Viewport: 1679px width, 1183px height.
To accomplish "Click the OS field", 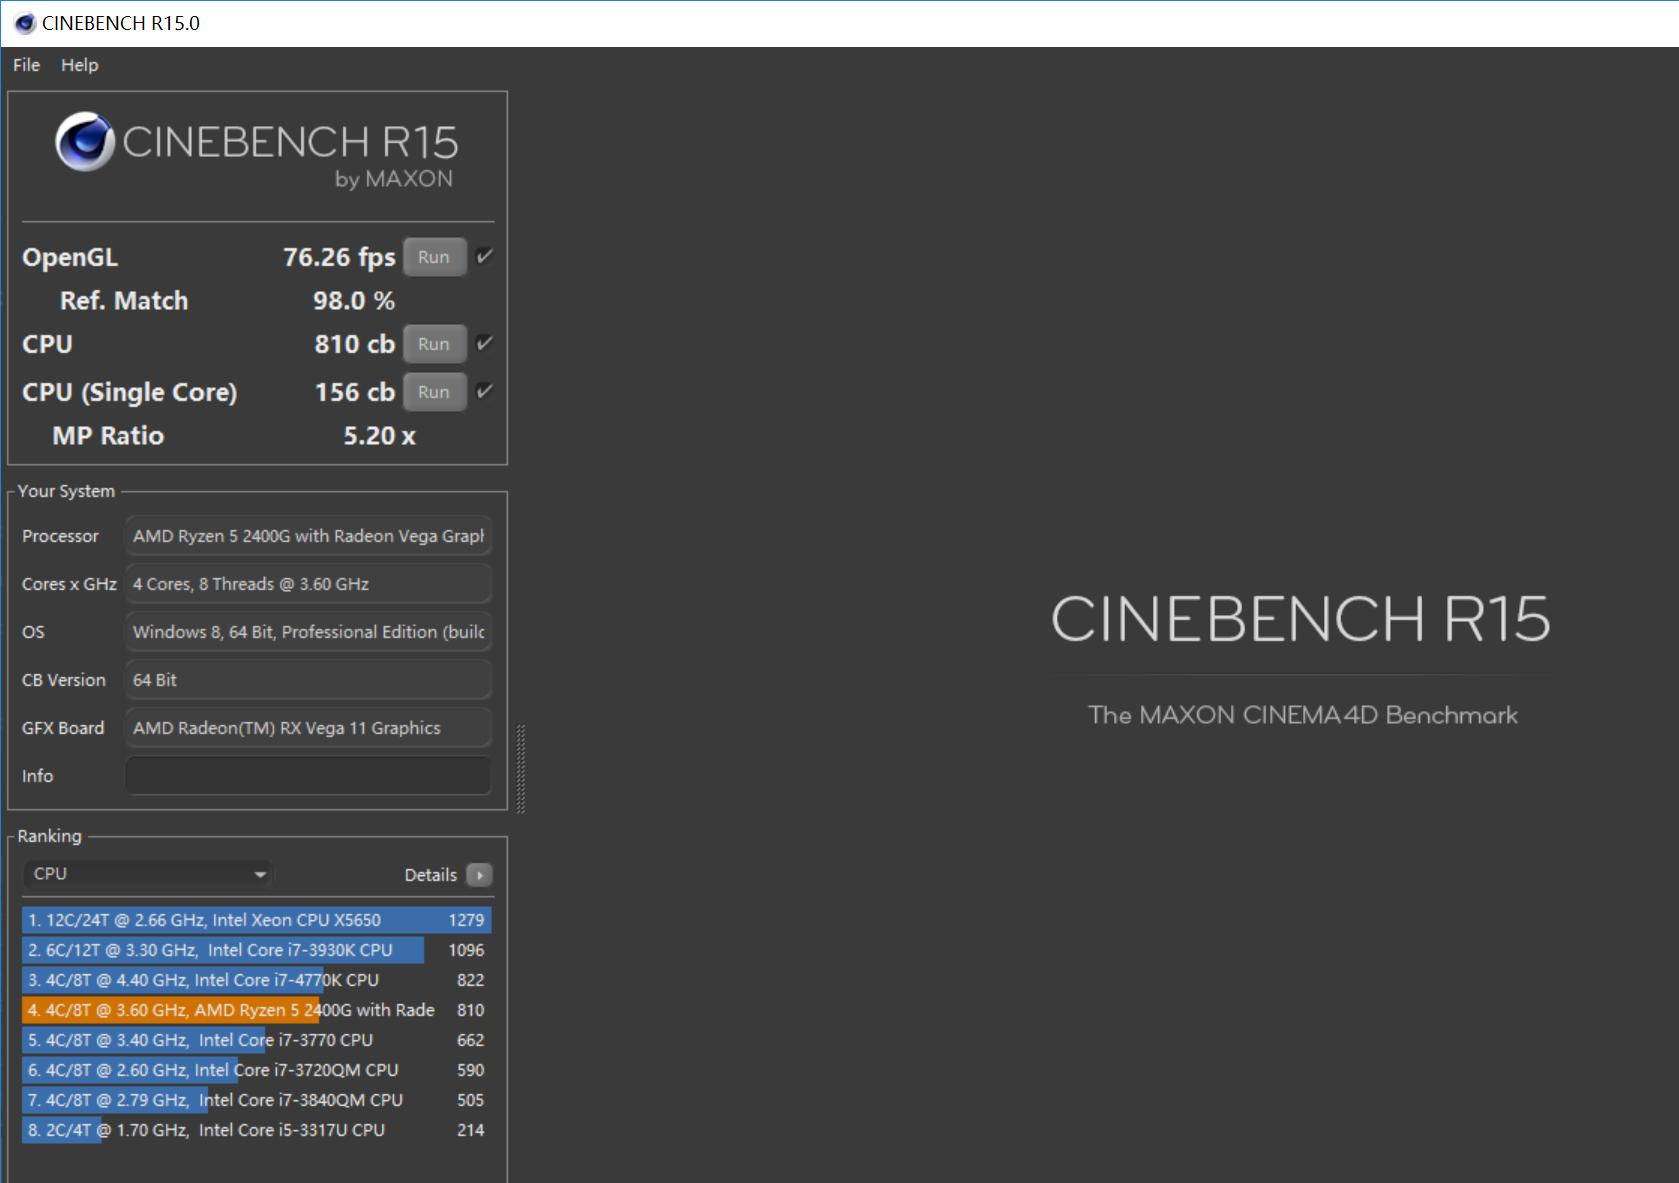I will 308,632.
